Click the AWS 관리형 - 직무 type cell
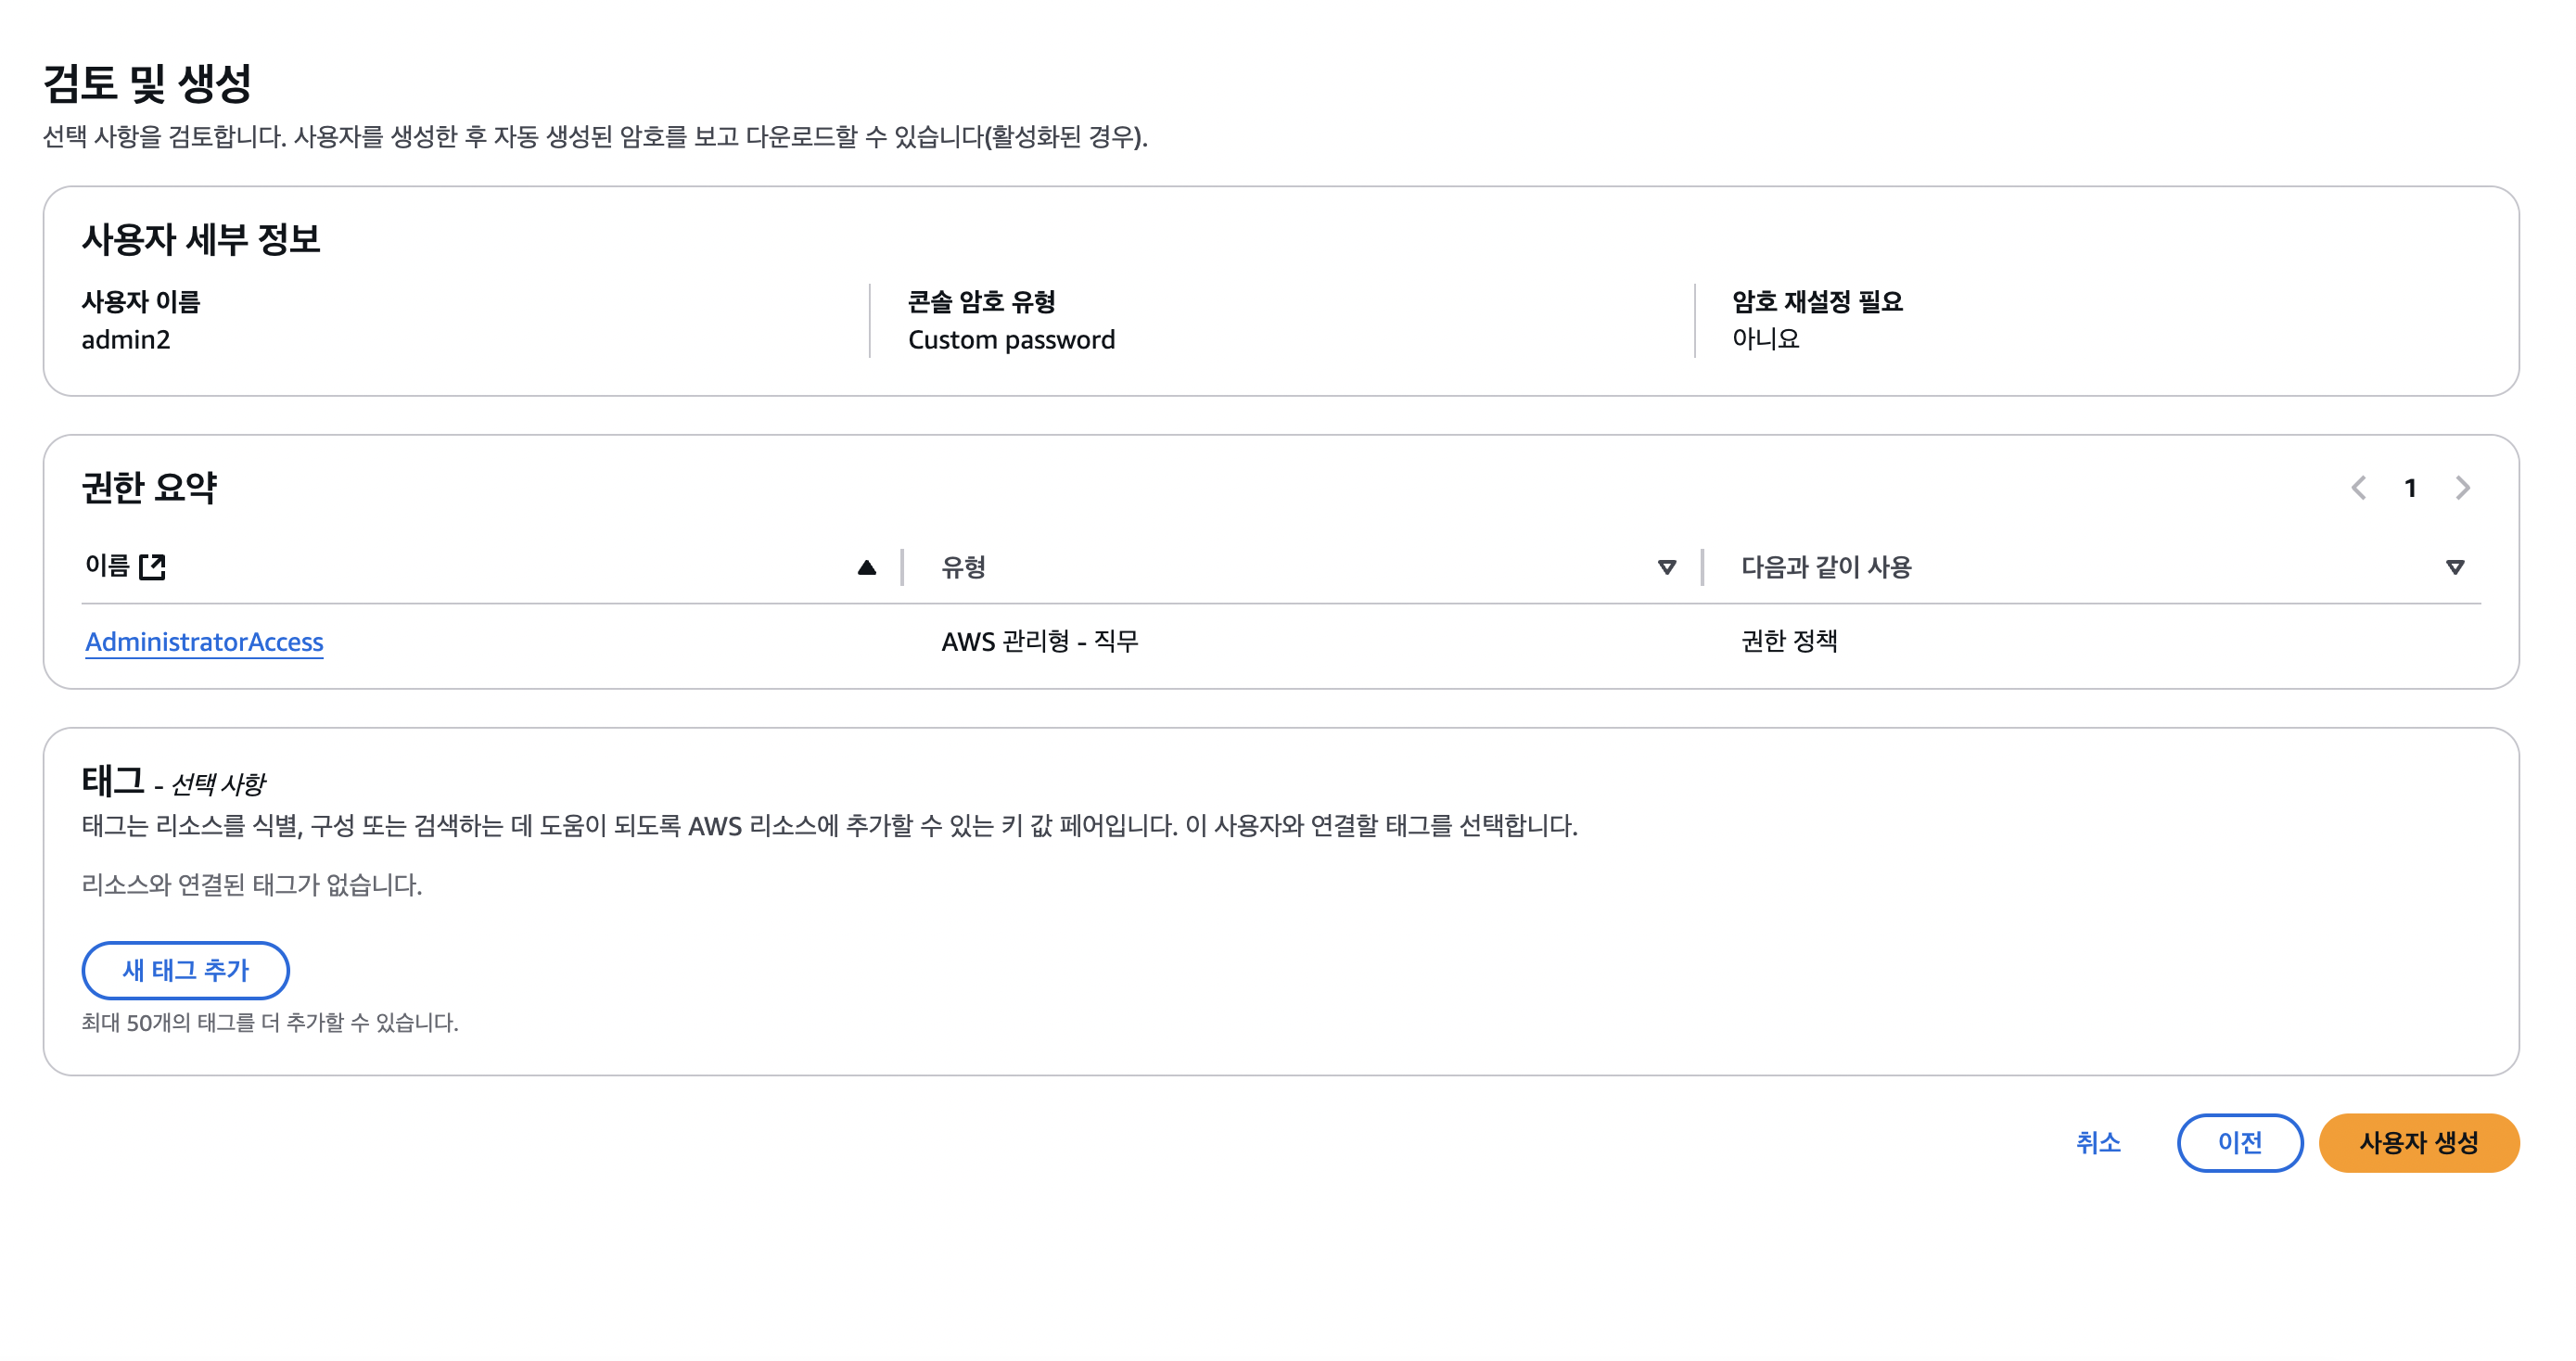This screenshot has width=2576, height=1361. point(1043,641)
